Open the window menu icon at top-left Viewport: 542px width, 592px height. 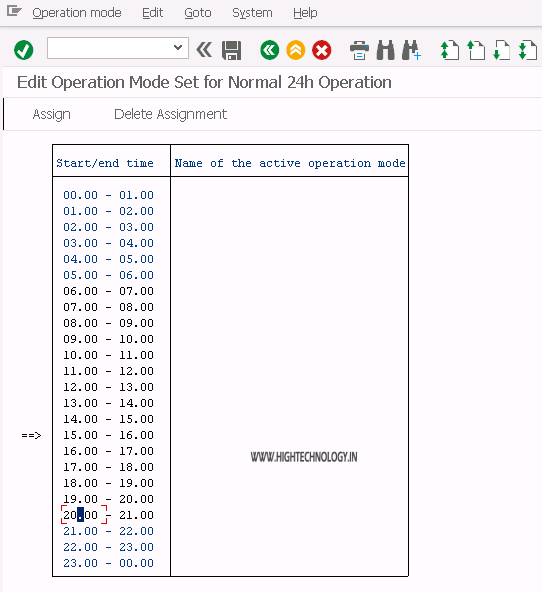(14, 11)
